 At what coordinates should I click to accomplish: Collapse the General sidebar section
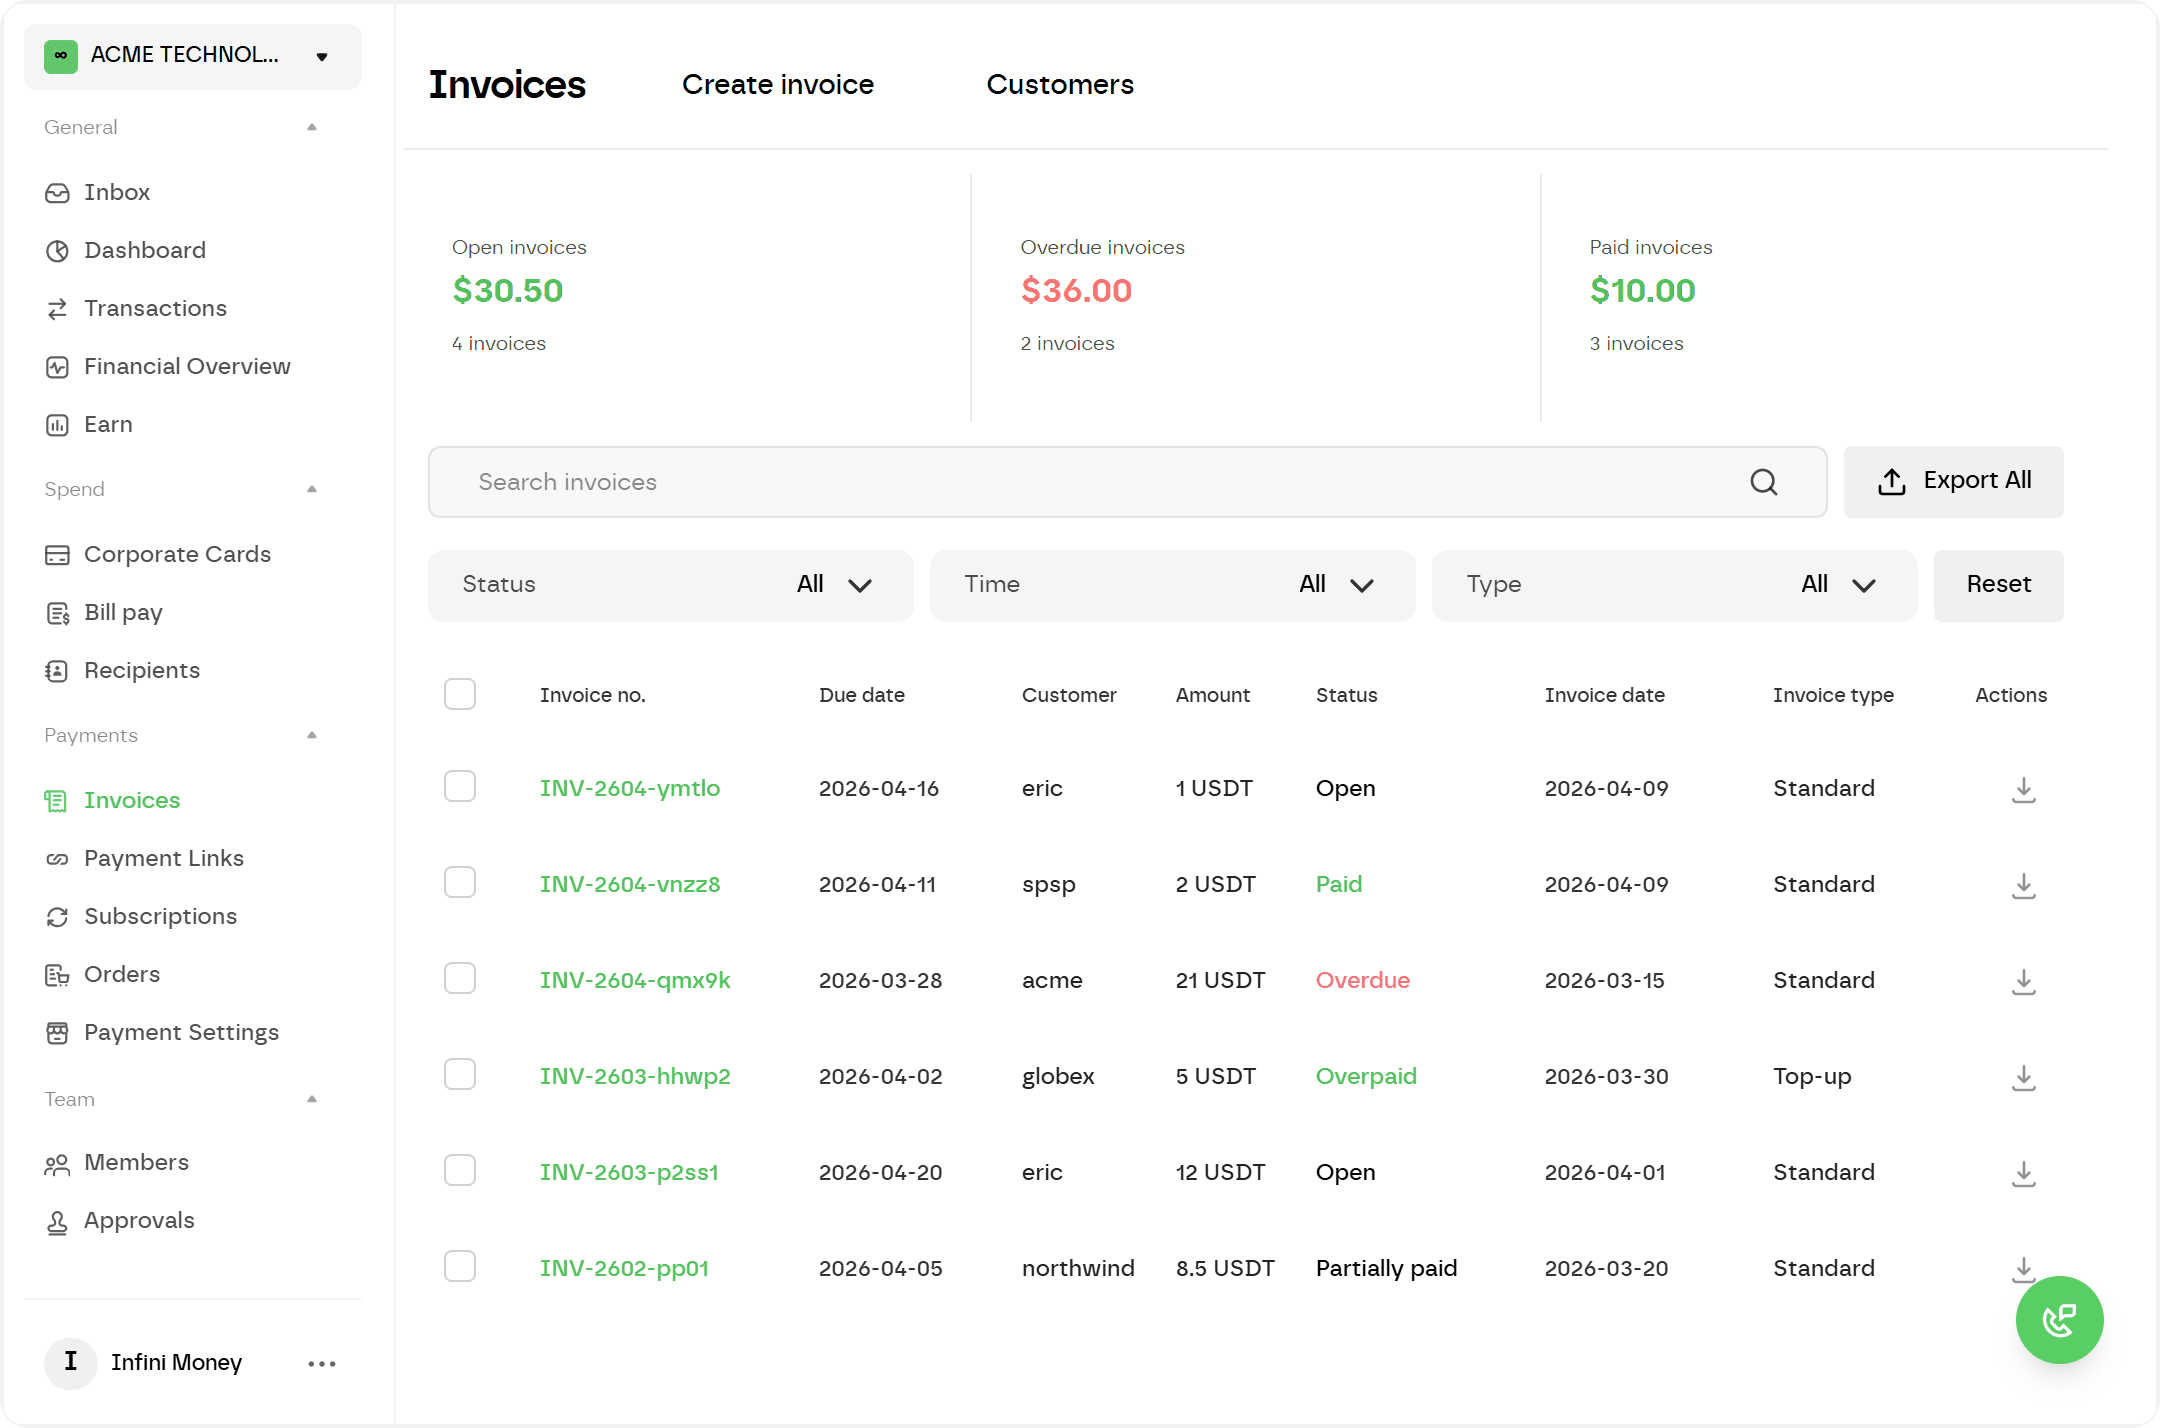pos(312,127)
